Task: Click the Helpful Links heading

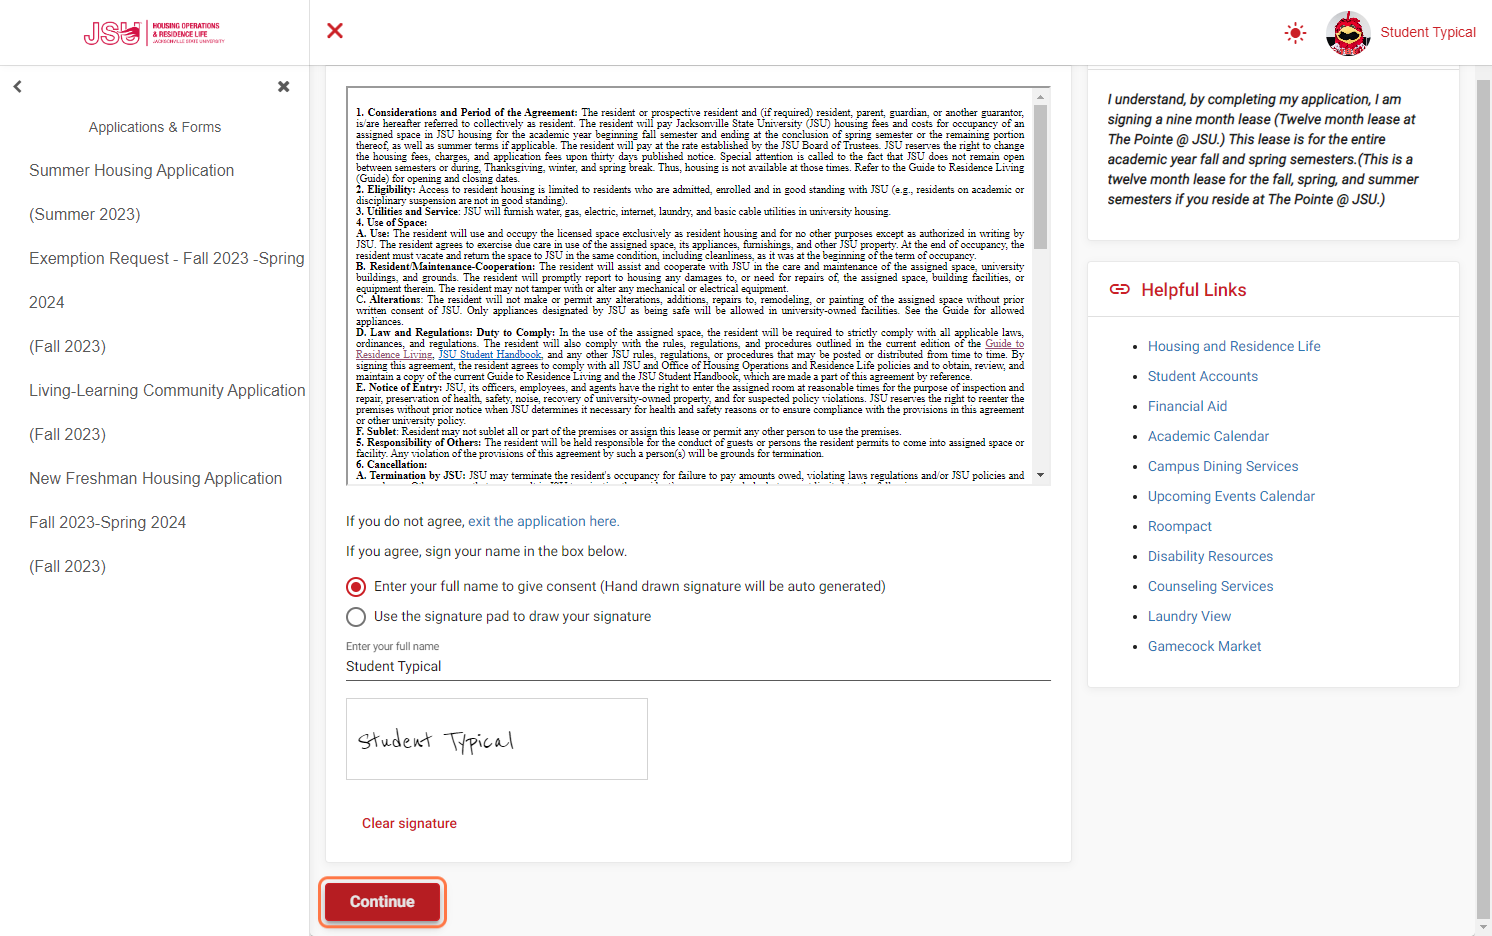Action: (x=1194, y=290)
